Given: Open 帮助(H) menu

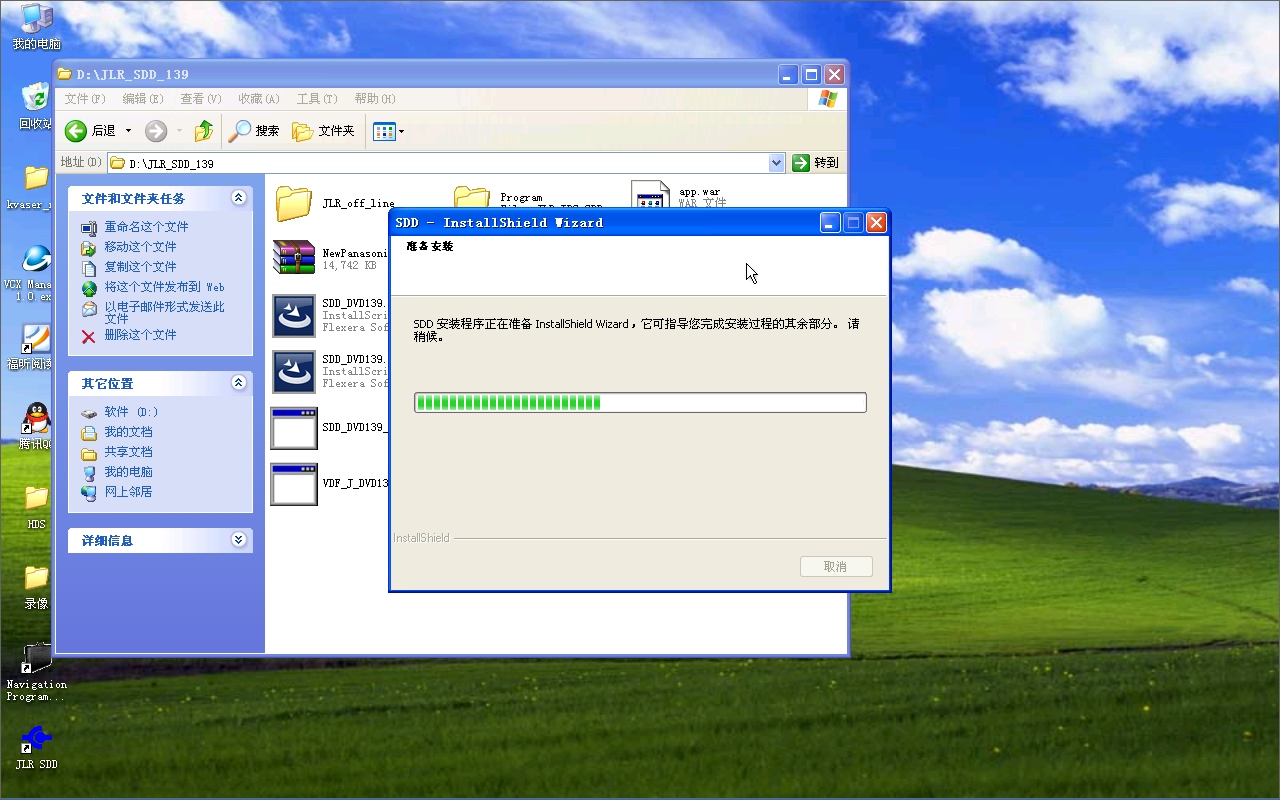Looking at the screenshot, I should (x=375, y=99).
